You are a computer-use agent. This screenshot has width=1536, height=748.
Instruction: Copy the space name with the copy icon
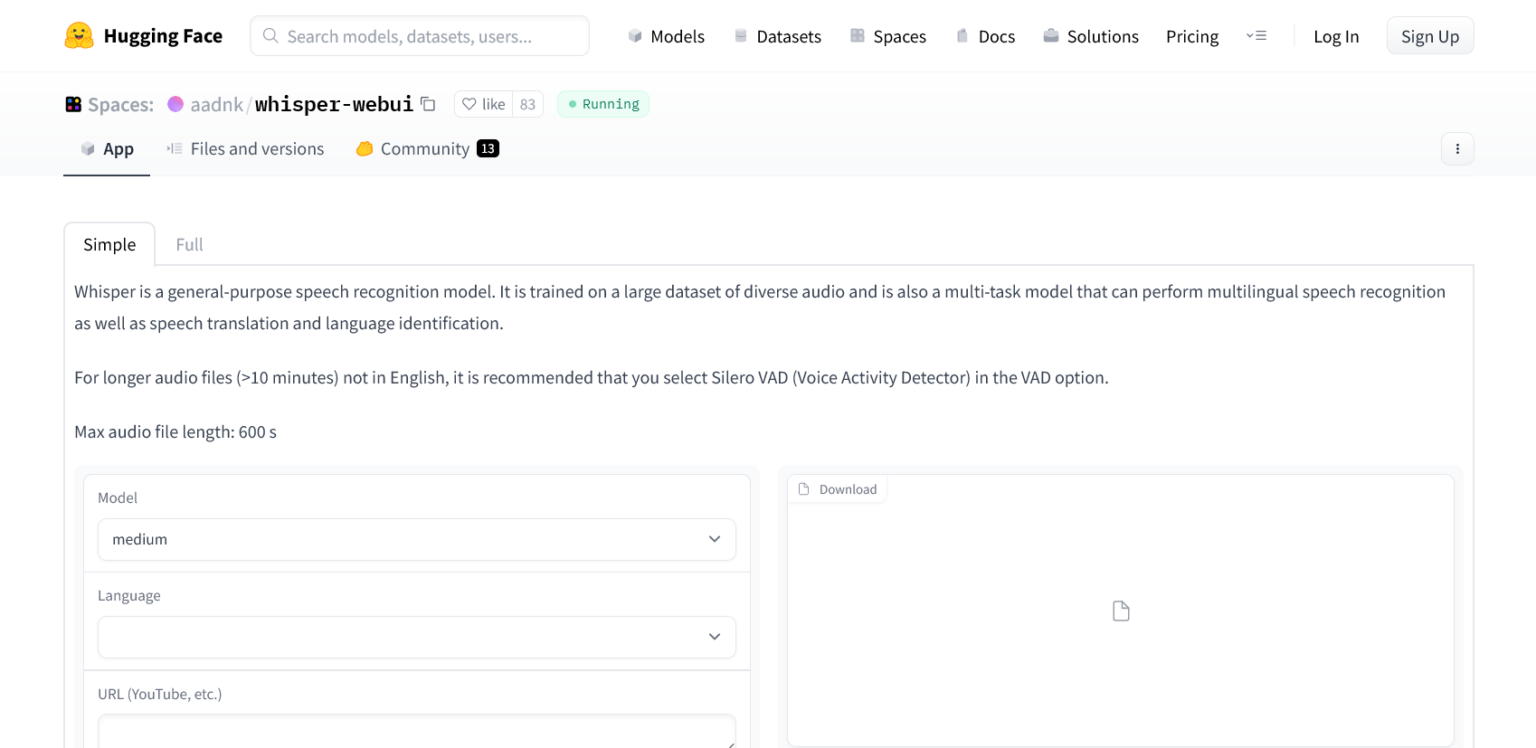428,103
